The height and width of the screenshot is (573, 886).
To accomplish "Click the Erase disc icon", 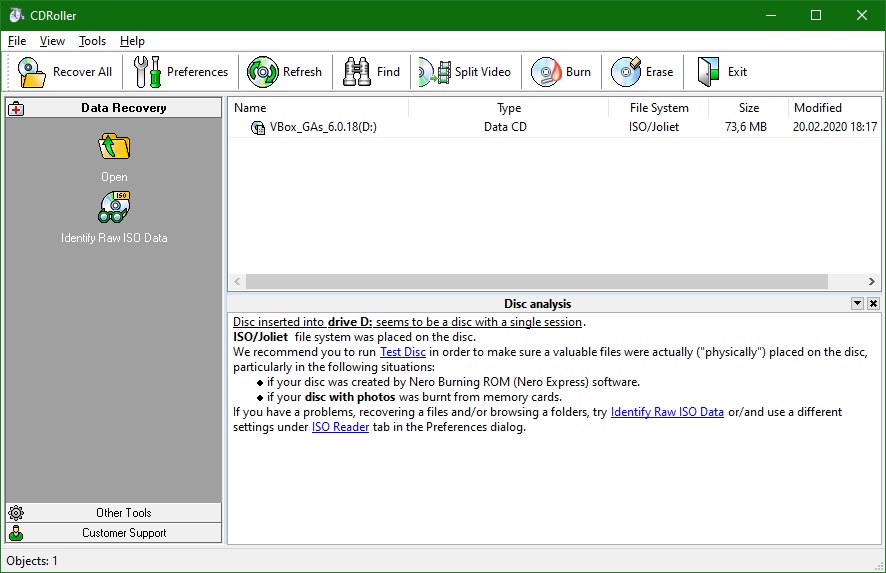I will [x=626, y=72].
